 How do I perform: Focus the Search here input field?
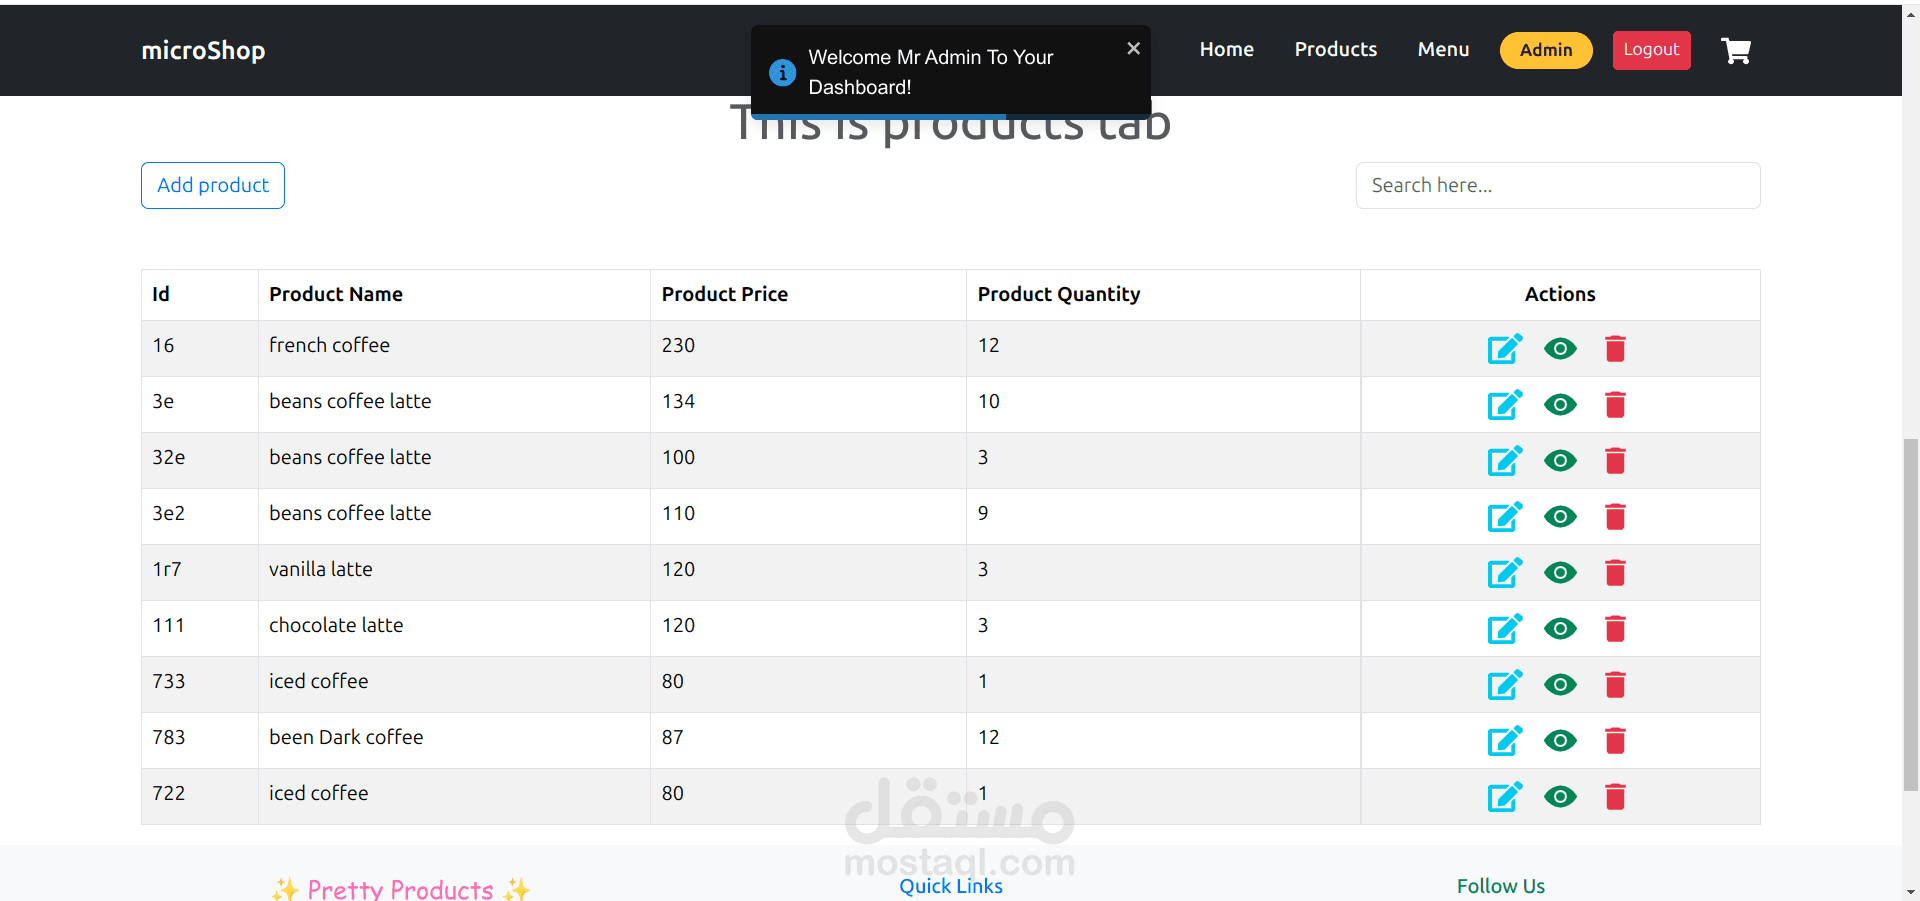(x=1557, y=185)
